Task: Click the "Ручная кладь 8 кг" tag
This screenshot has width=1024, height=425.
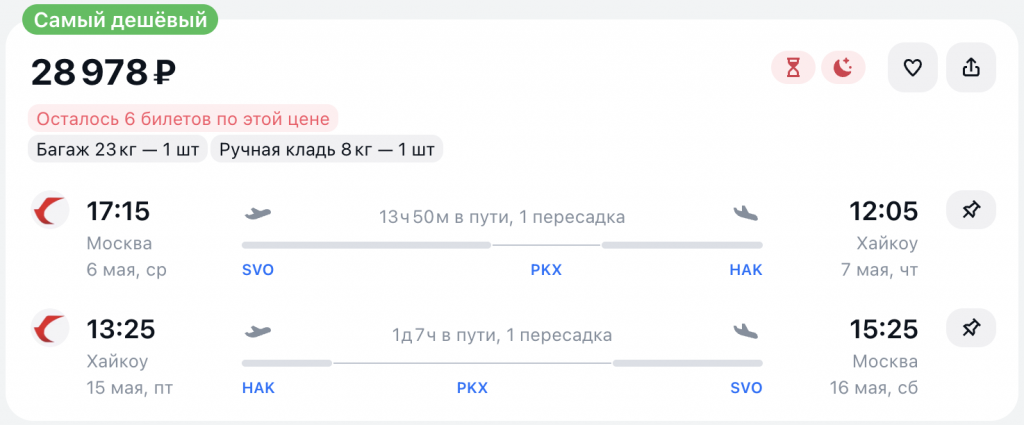Action: click(327, 150)
